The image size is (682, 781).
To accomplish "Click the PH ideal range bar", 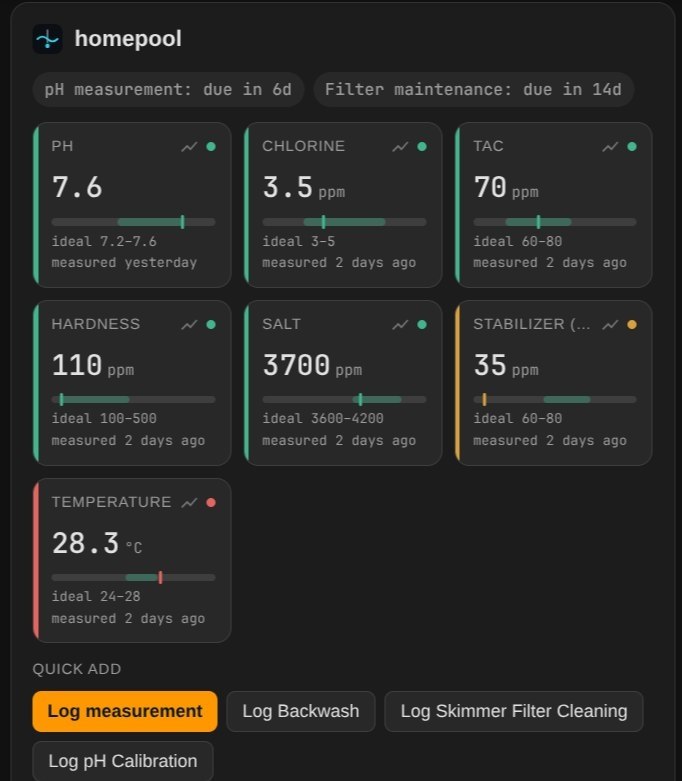I will [x=133, y=222].
